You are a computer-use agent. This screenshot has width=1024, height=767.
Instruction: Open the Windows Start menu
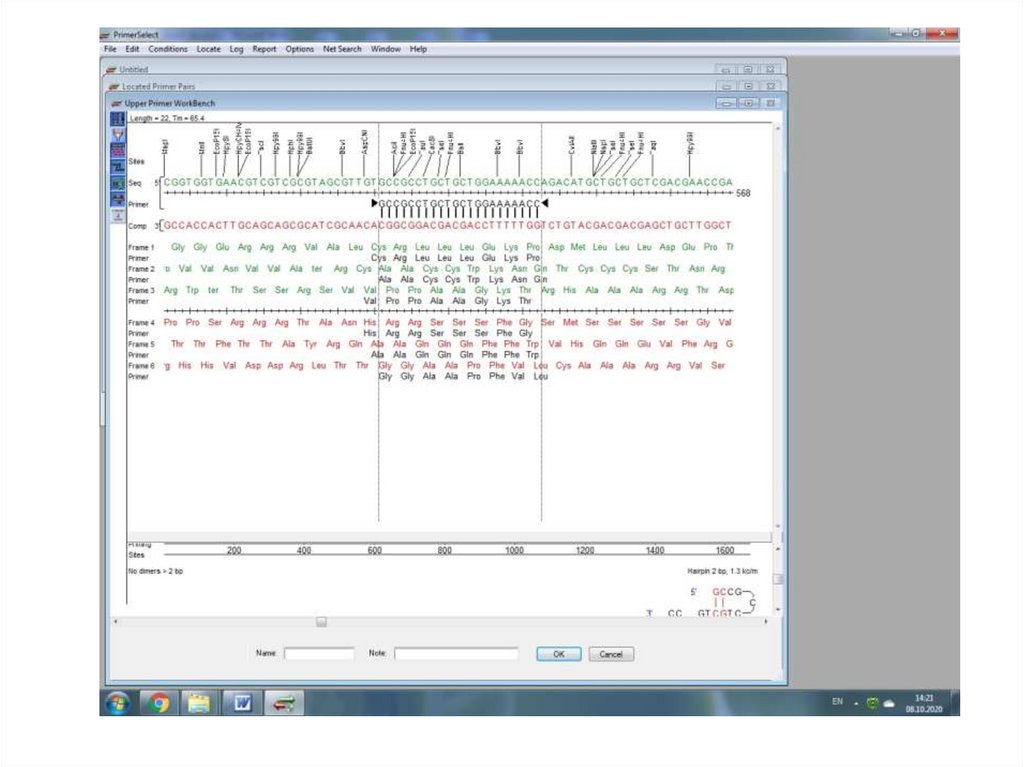pyautogui.click(x=118, y=703)
